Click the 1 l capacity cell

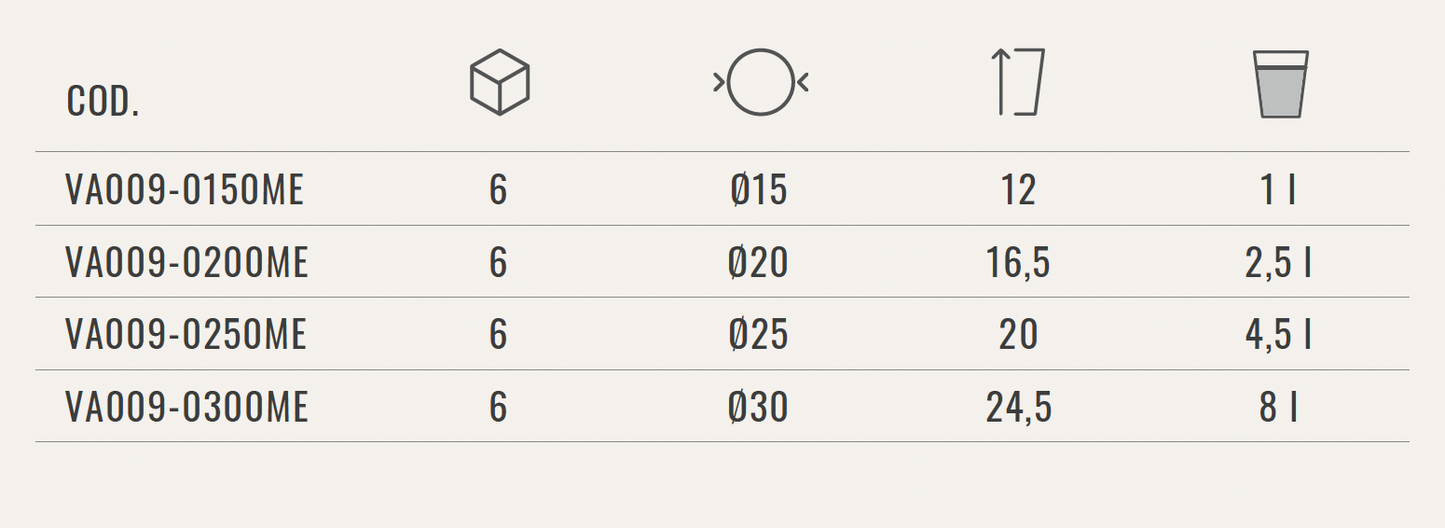tap(1278, 190)
